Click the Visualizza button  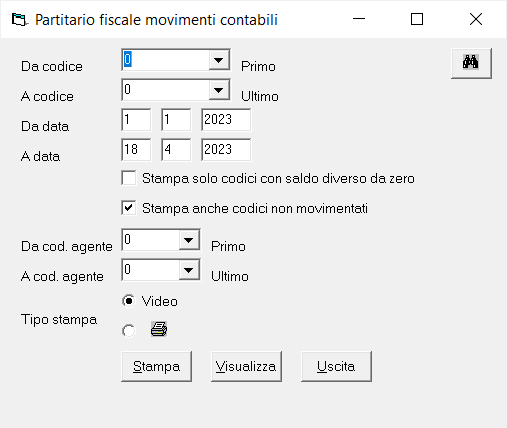click(x=246, y=366)
